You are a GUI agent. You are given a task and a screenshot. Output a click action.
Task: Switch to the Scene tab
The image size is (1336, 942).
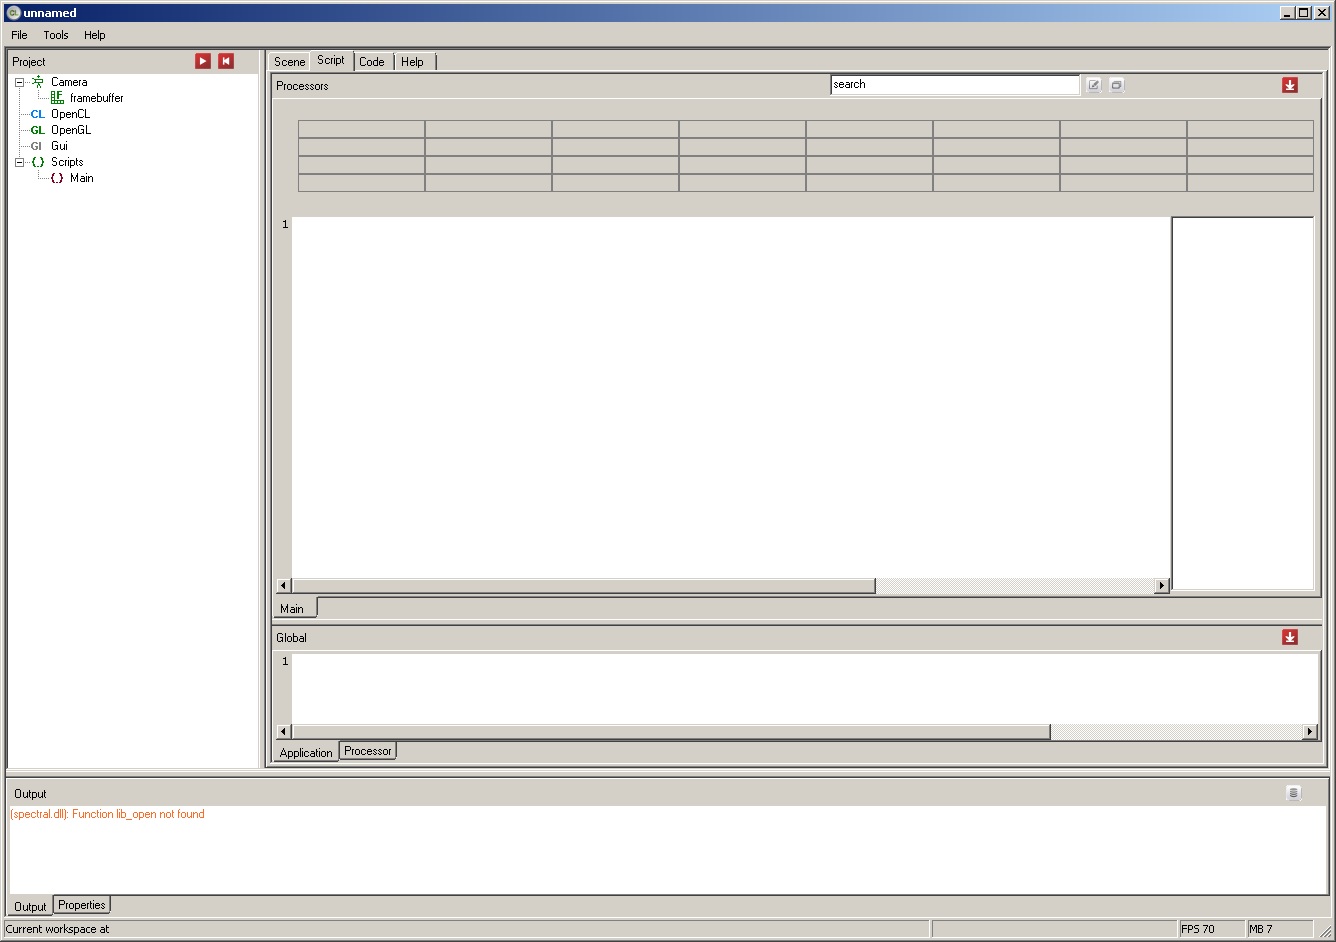click(289, 62)
